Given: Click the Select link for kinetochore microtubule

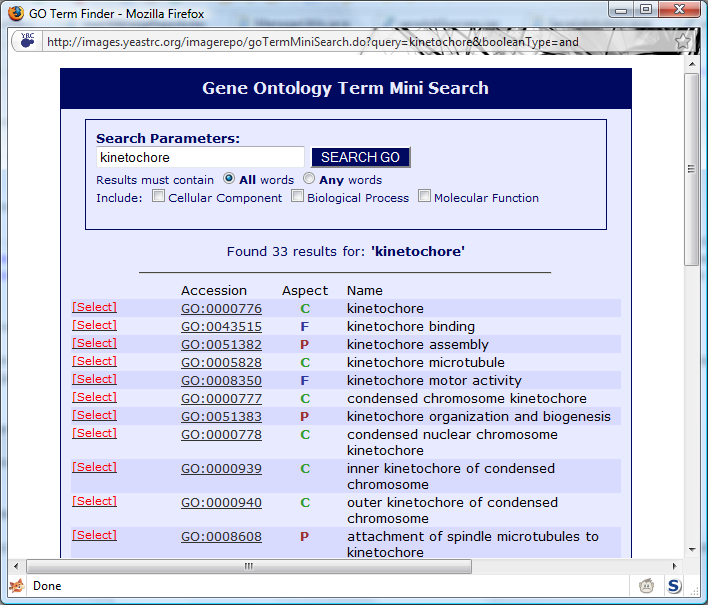Looking at the screenshot, I should (x=94, y=361).
